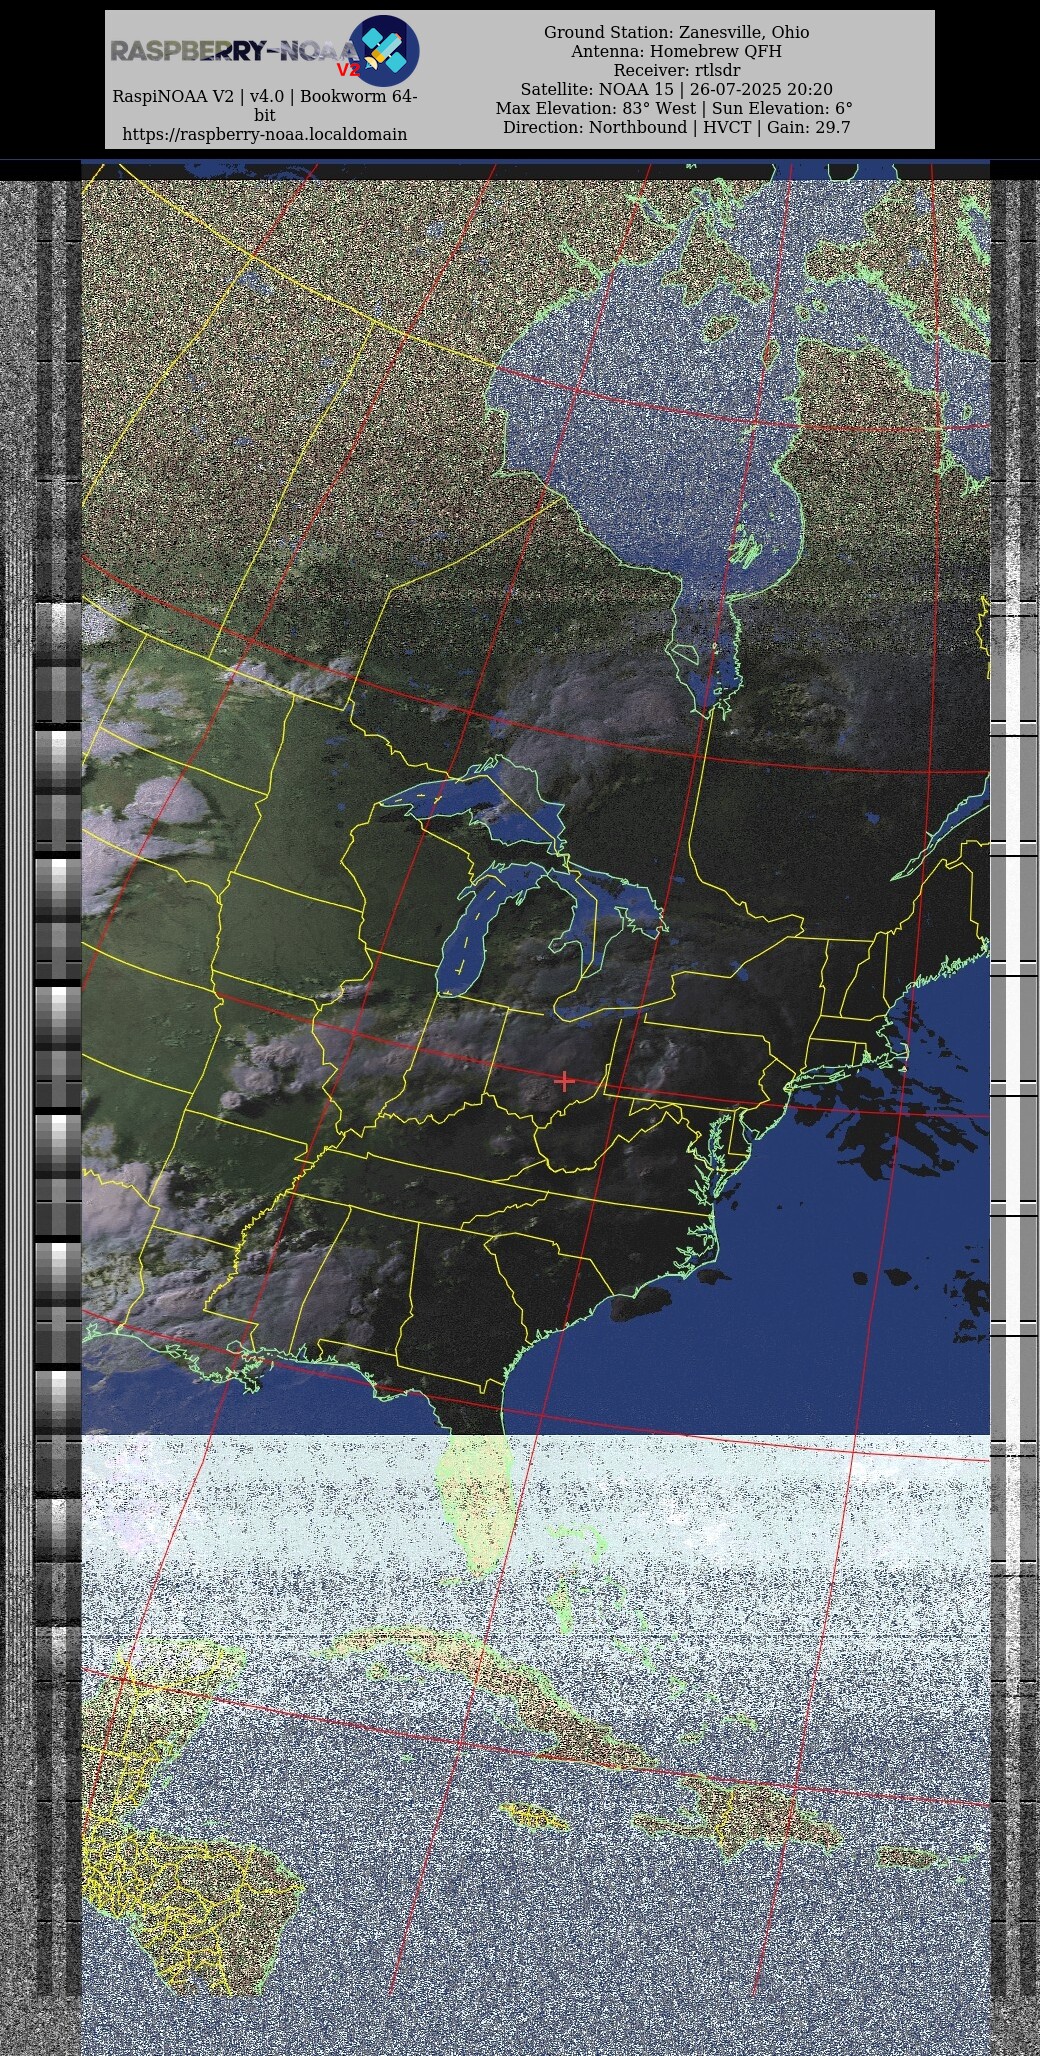Click the RaspiNOAA V2 version text
Viewport: 1040px width, 2056px height.
[x=264, y=97]
